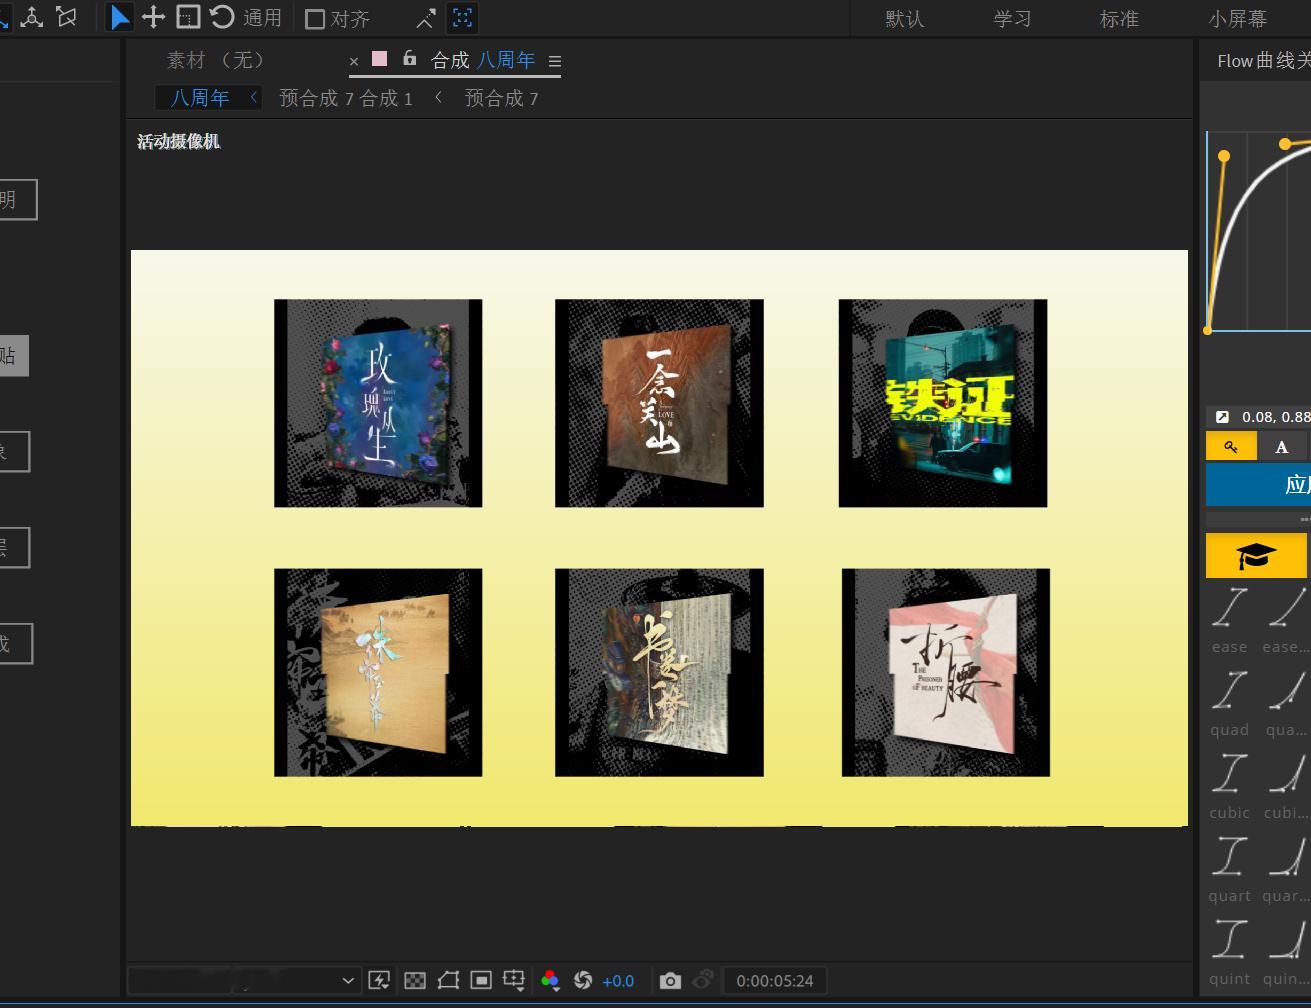The width and height of the screenshot is (1311, 1008).
Task: Switch to the 学习 workspace
Action: coord(1012,19)
